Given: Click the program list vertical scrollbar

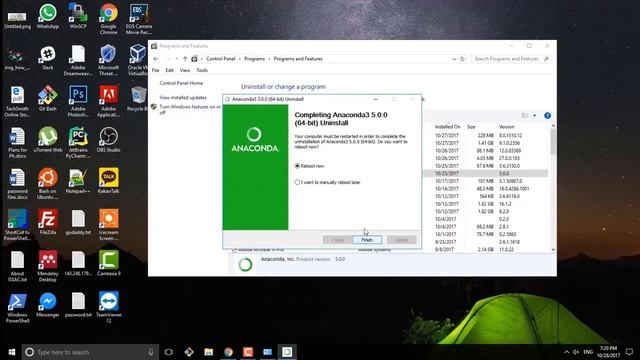Looking at the screenshot, I should [x=553, y=142].
